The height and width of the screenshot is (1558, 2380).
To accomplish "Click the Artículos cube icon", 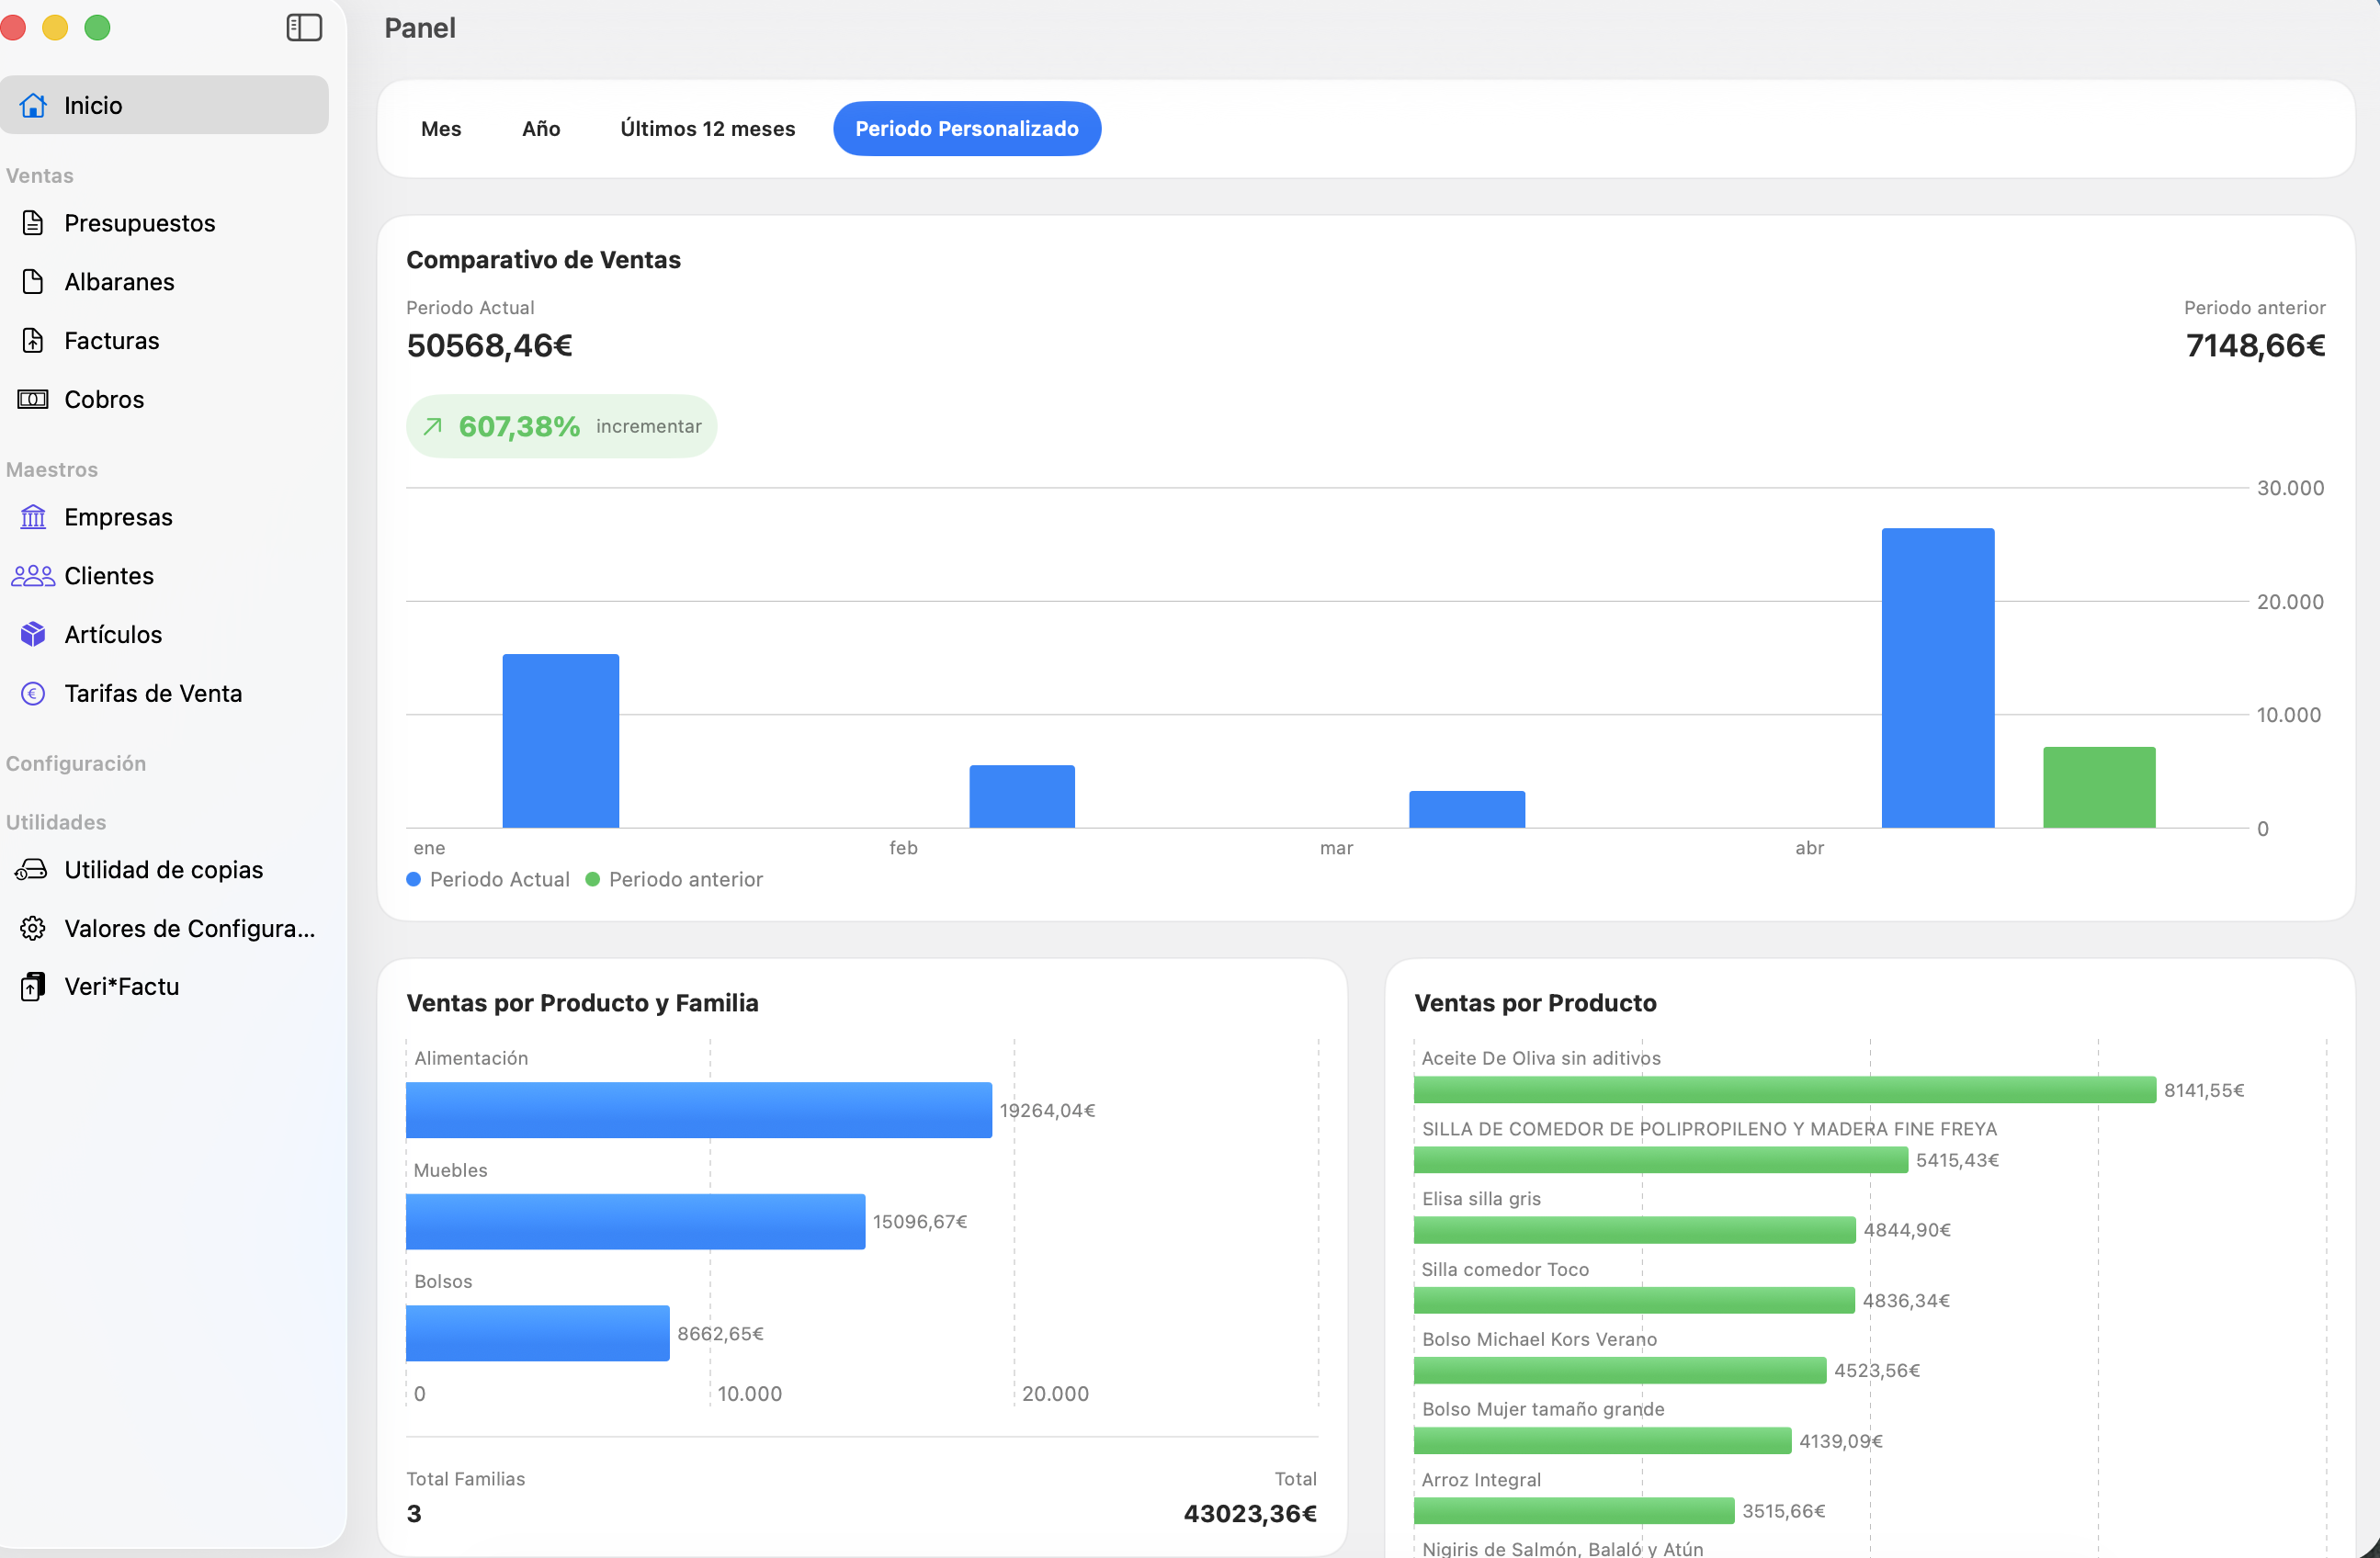I will (x=33, y=635).
